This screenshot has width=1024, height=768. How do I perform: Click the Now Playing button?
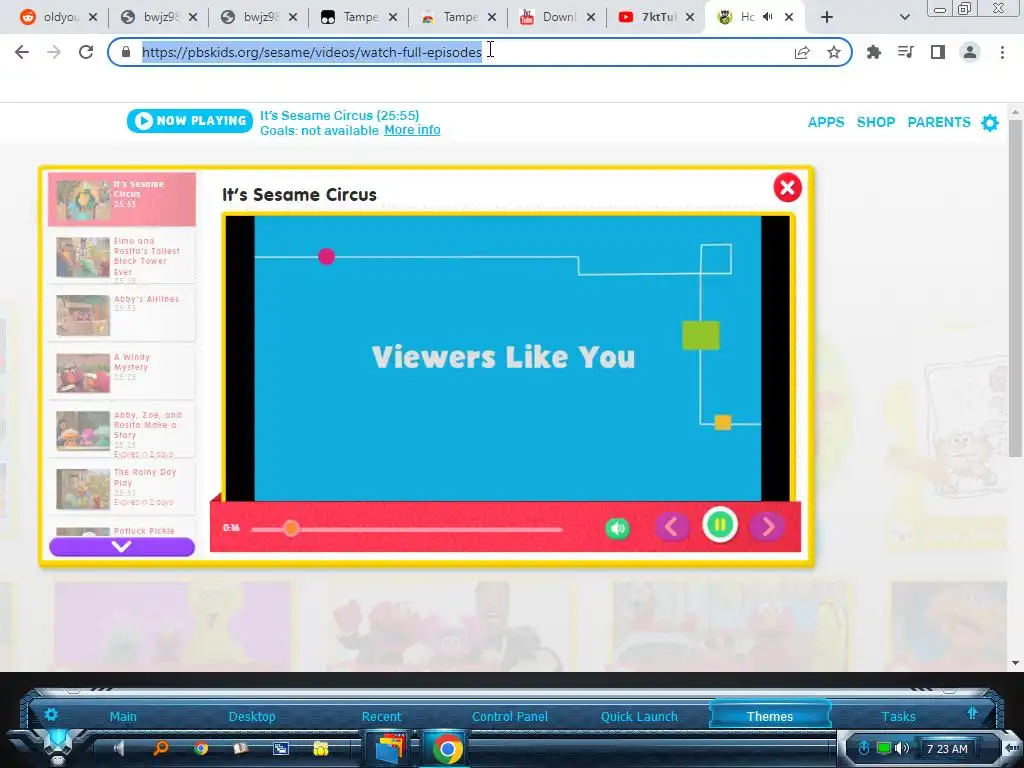point(189,121)
